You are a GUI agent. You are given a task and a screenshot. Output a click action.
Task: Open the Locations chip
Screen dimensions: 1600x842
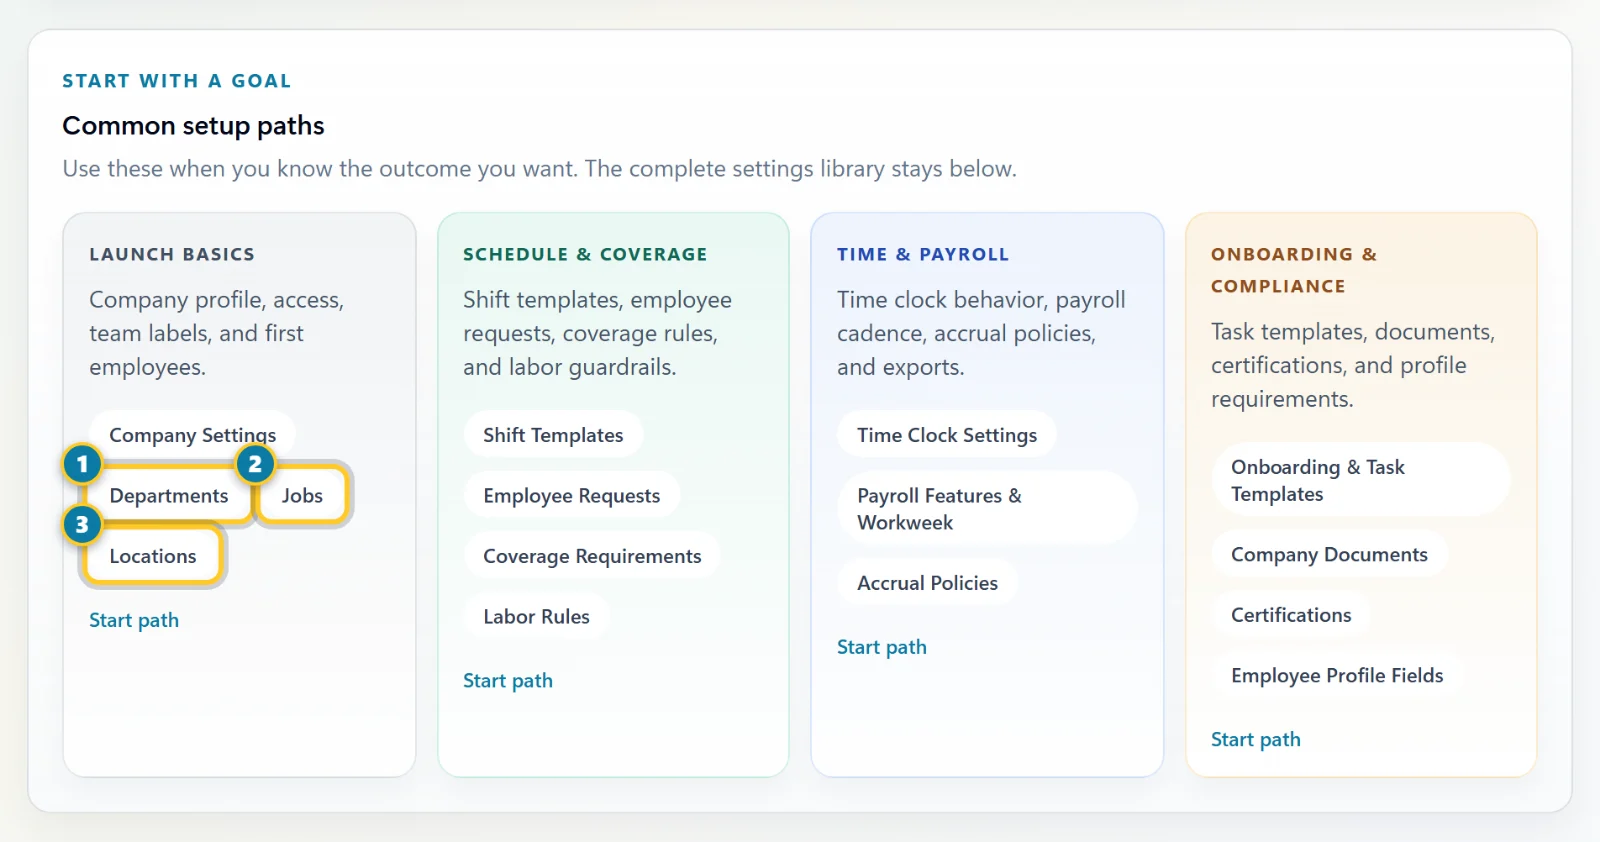pos(153,556)
